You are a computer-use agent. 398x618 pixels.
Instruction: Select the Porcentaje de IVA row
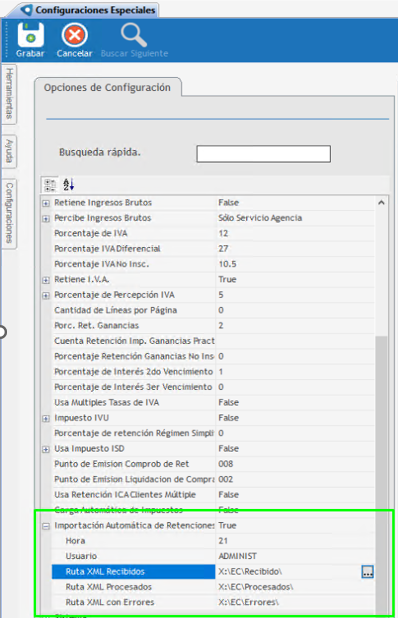tap(213, 233)
